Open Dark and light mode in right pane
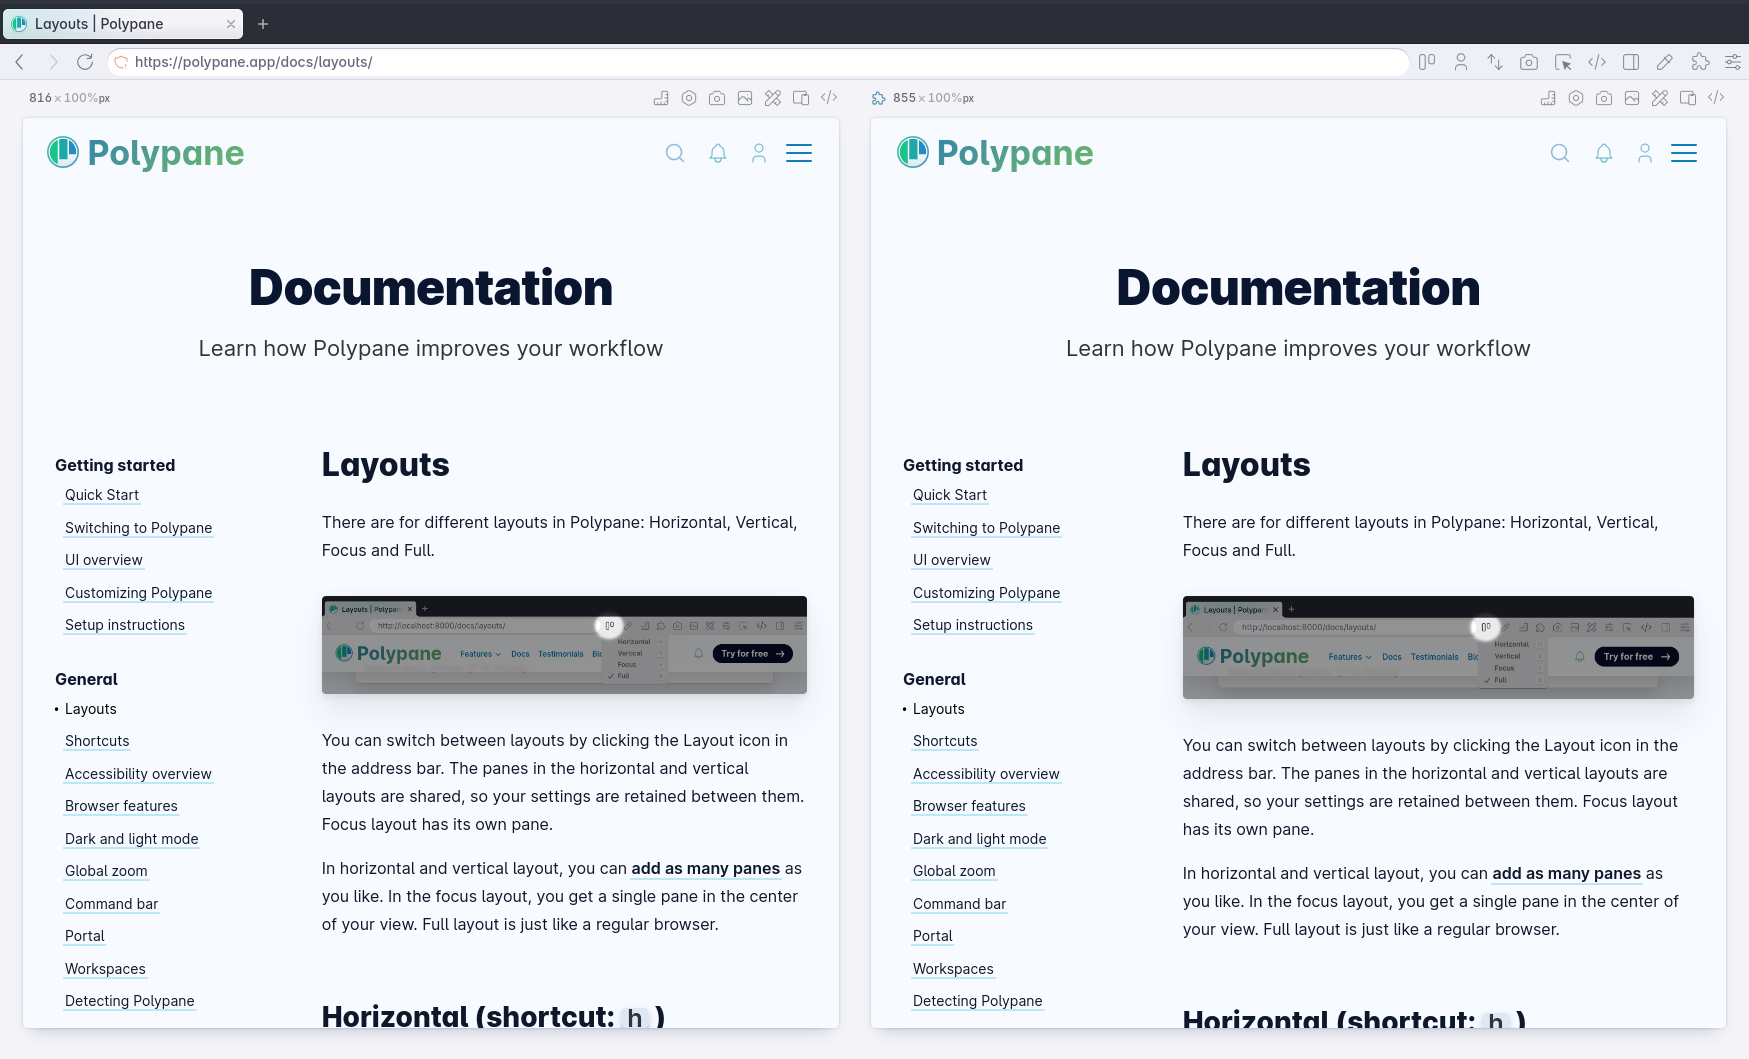The image size is (1749, 1059). point(980,839)
